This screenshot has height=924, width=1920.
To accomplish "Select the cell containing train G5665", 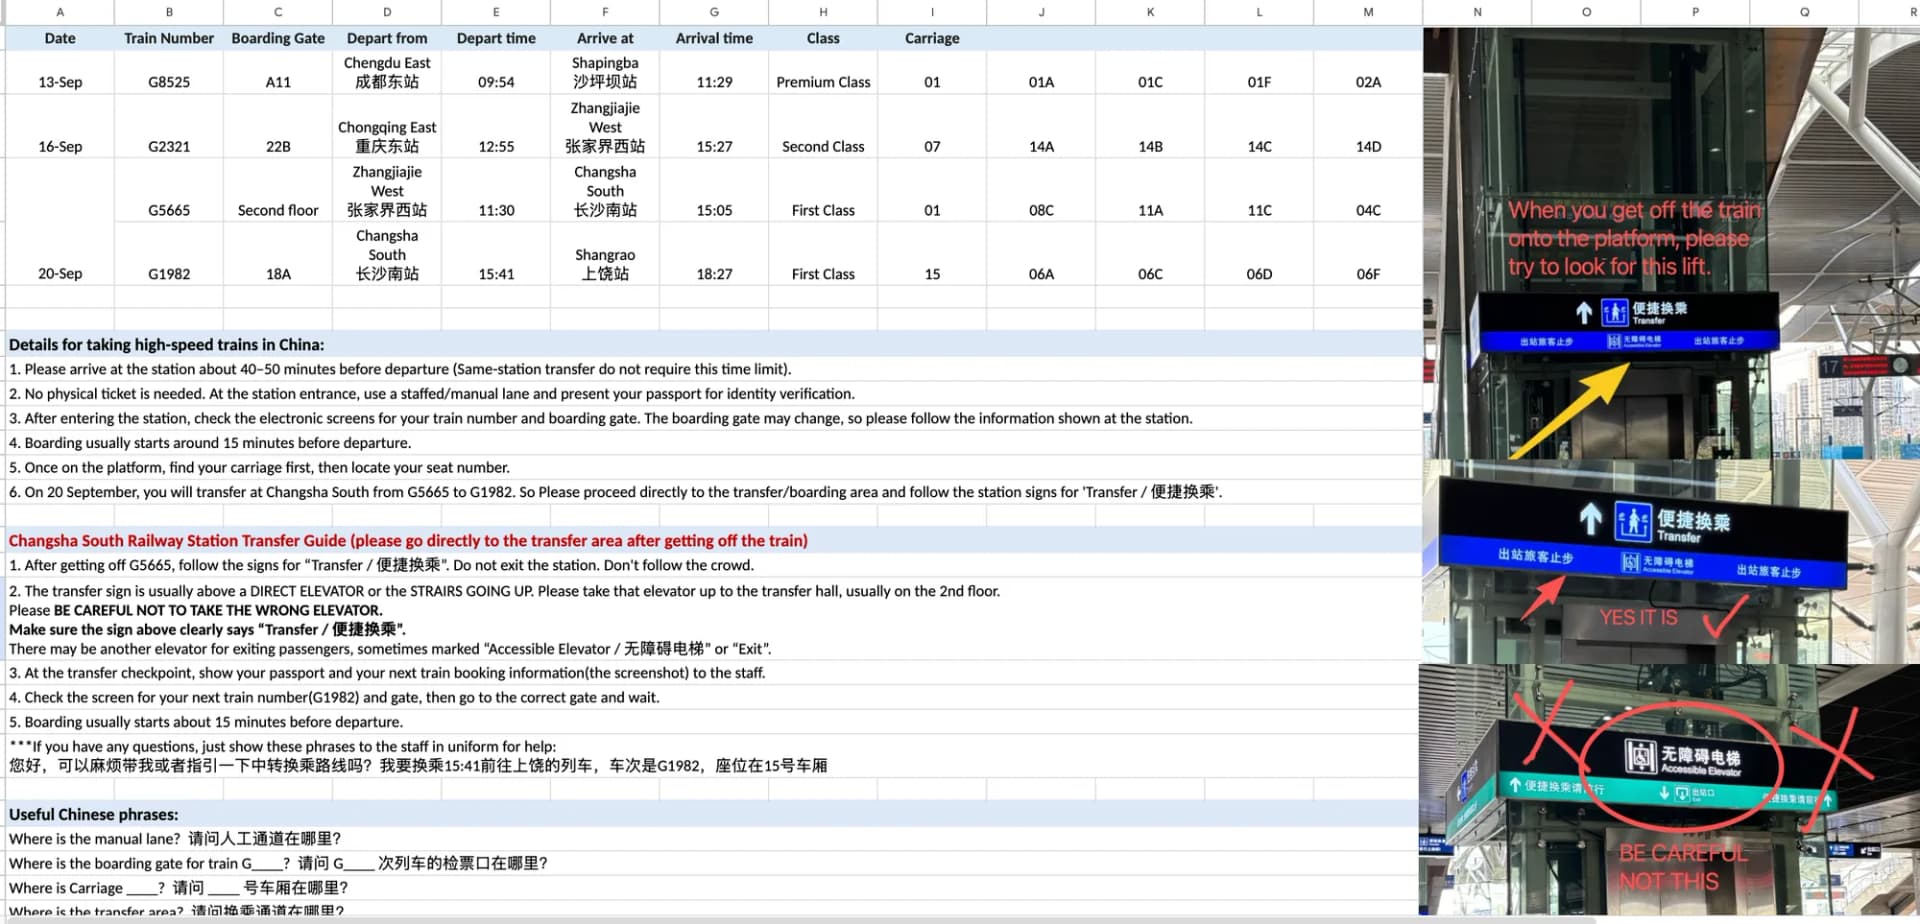I will [169, 190].
